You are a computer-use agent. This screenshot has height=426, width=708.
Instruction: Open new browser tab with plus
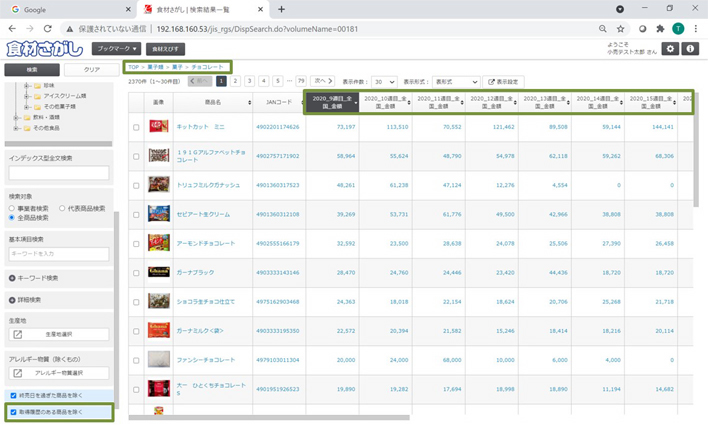tap(281, 9)
